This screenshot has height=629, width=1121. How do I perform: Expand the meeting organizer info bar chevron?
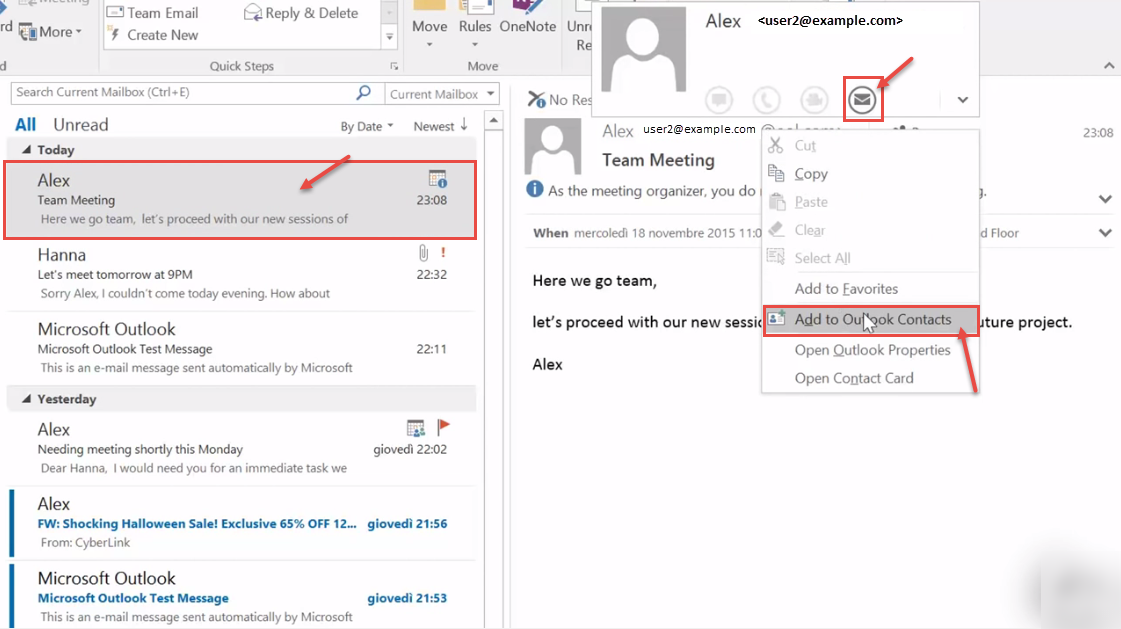[1105, 199]
